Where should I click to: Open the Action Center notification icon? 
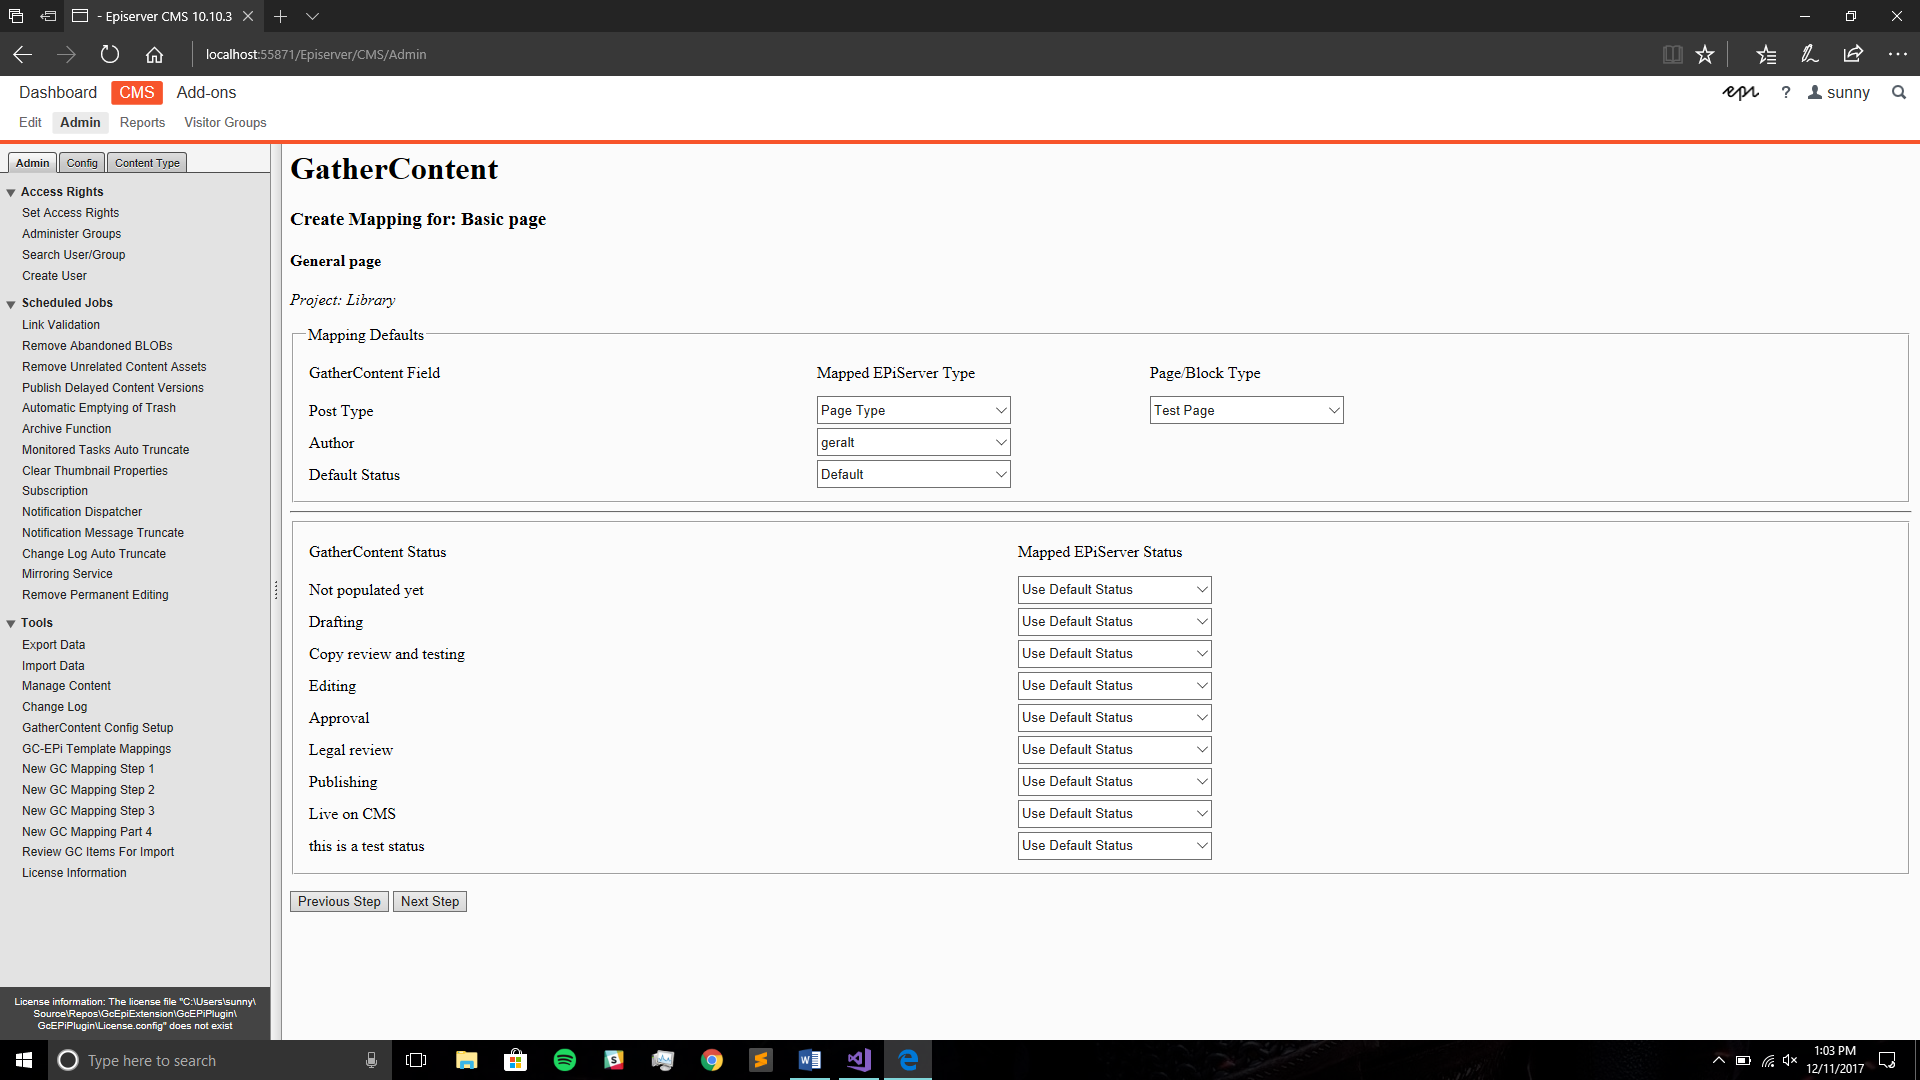1887,1060
